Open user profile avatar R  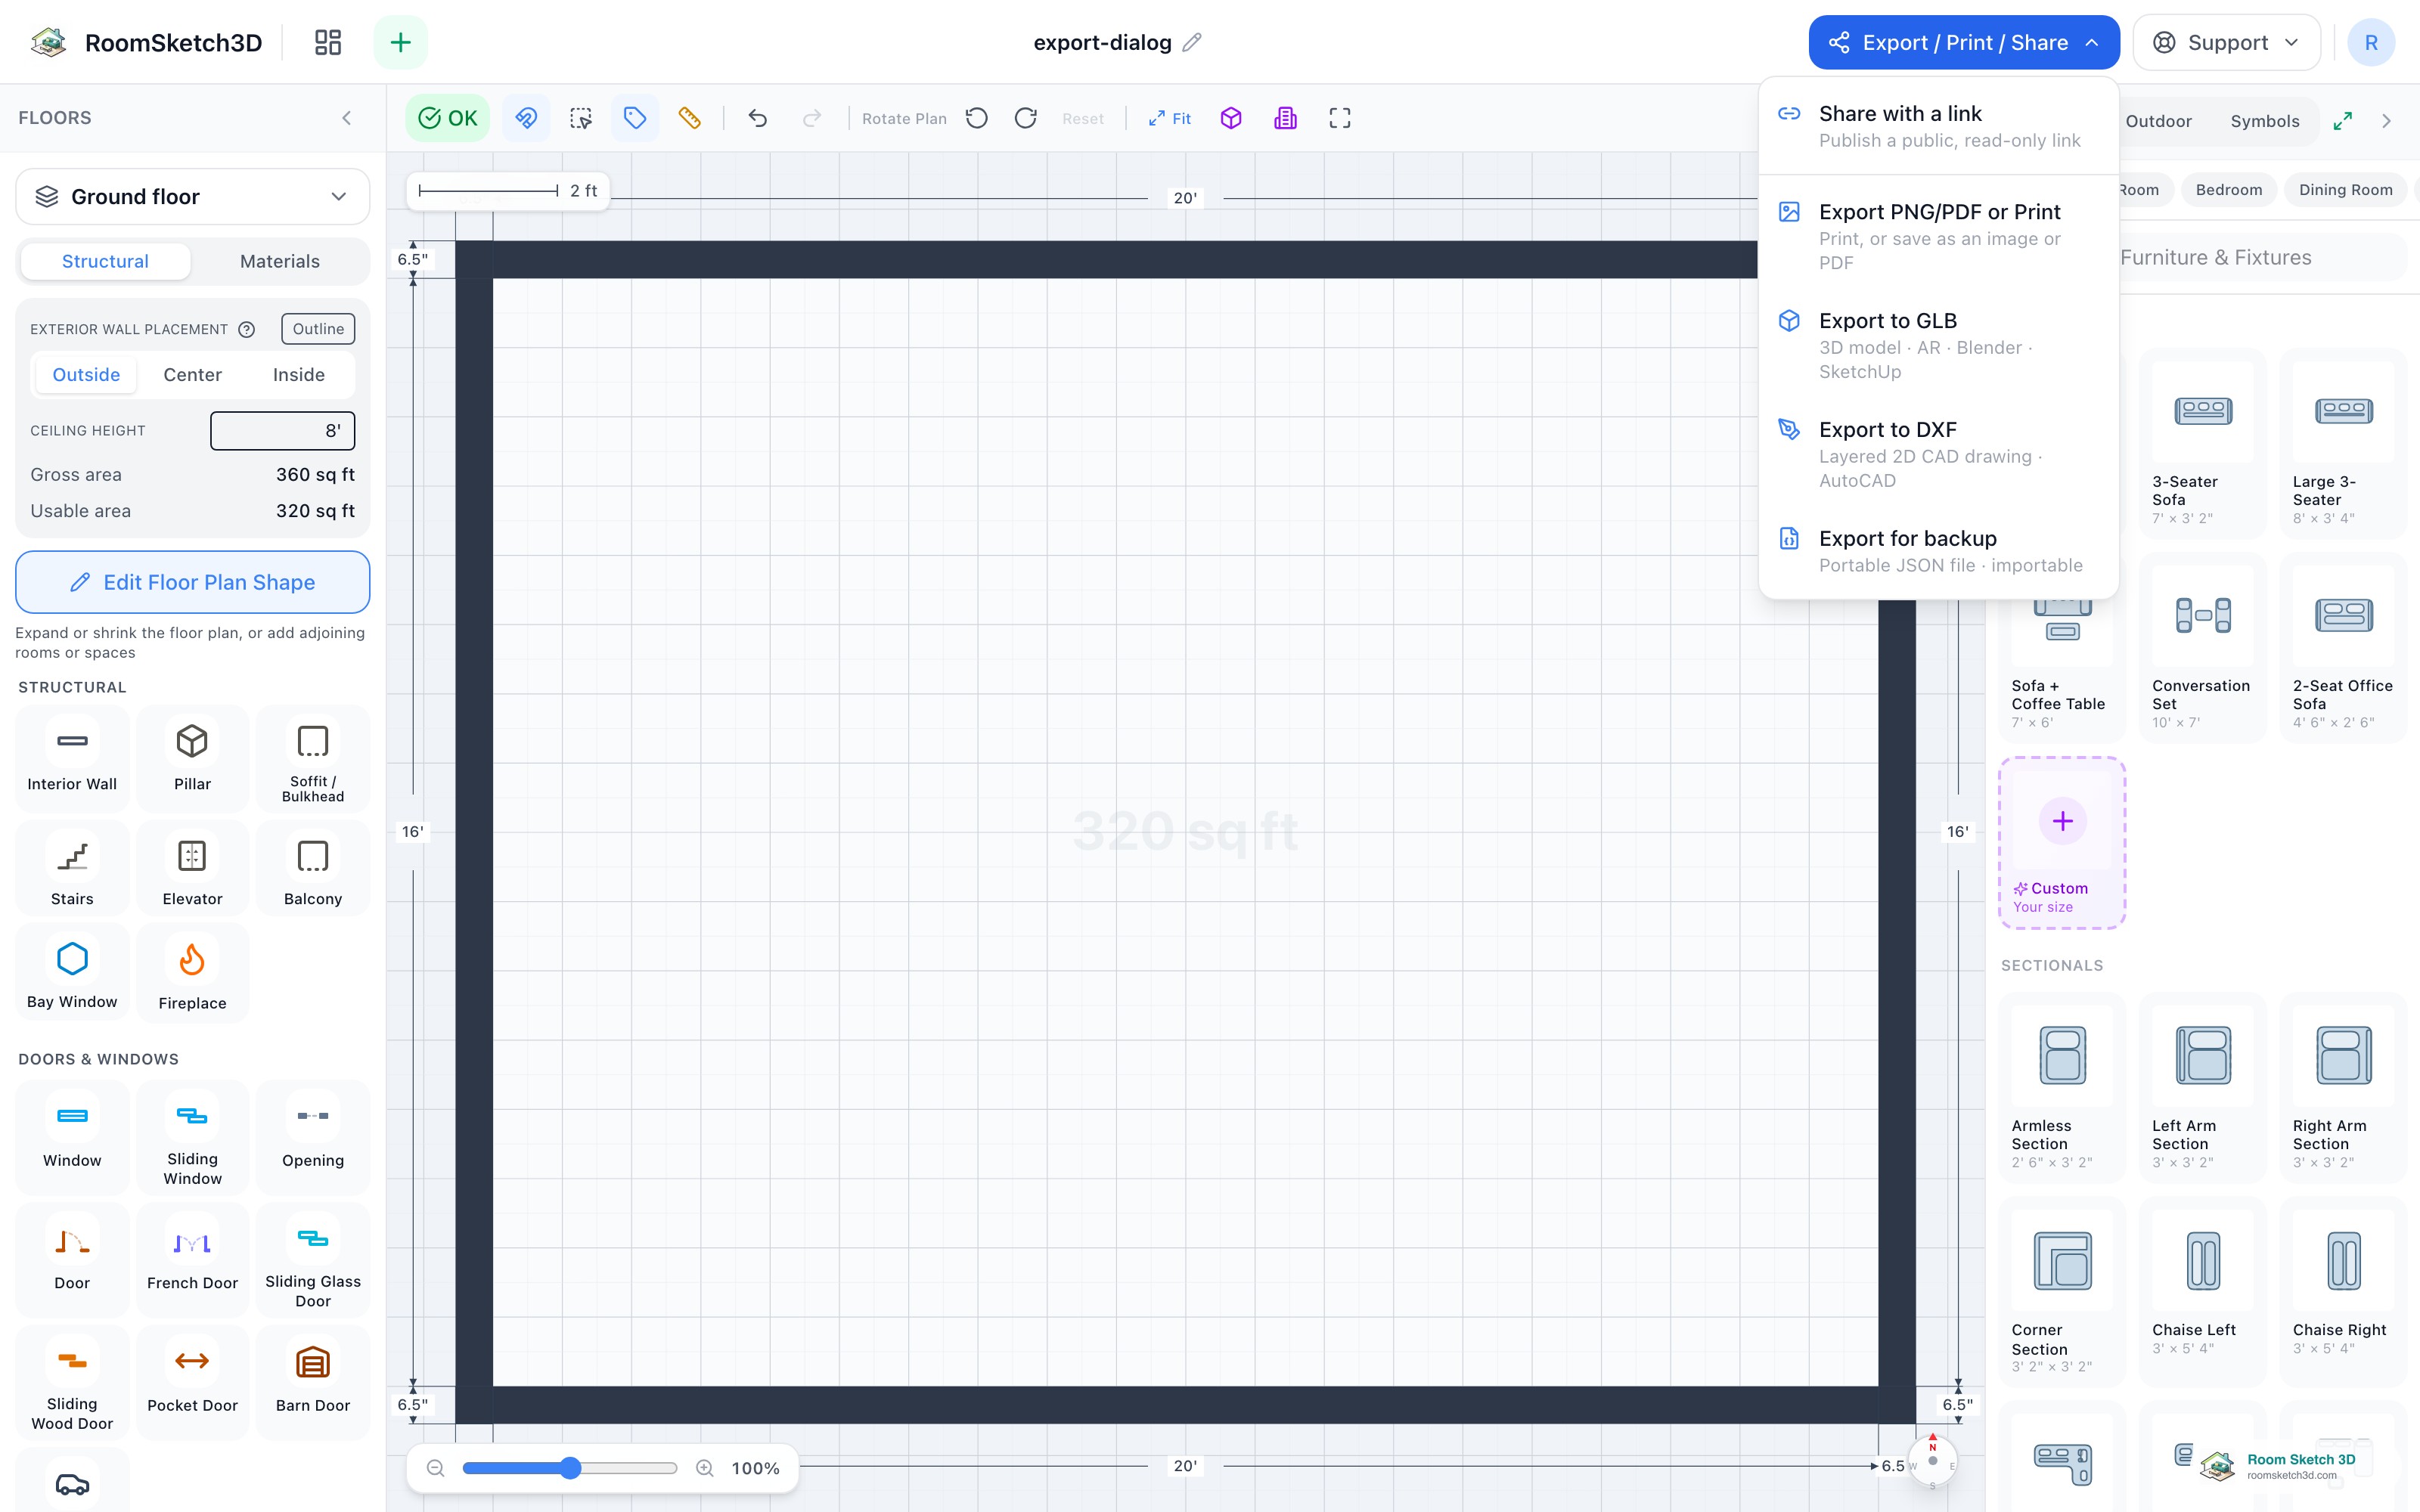pyautogui.click(x=2370, y=42)
